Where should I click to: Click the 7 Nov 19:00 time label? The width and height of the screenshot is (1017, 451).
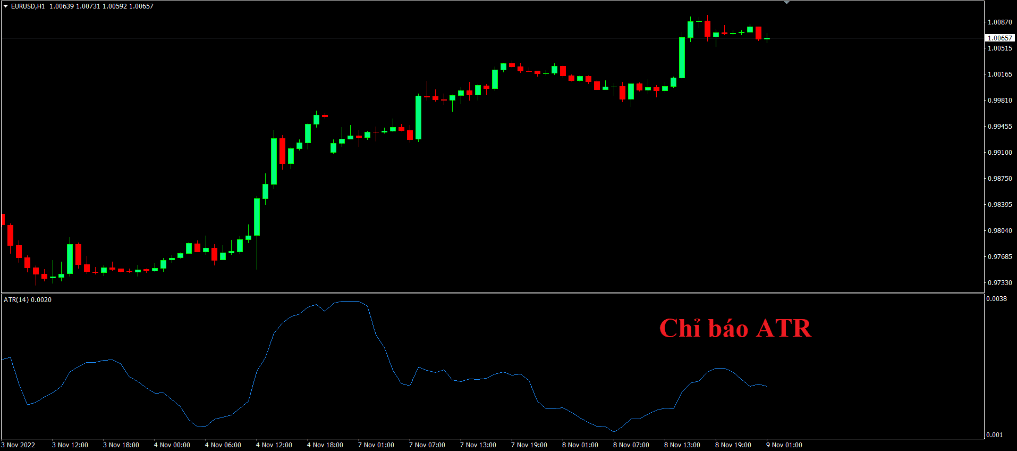click(530, 446)
